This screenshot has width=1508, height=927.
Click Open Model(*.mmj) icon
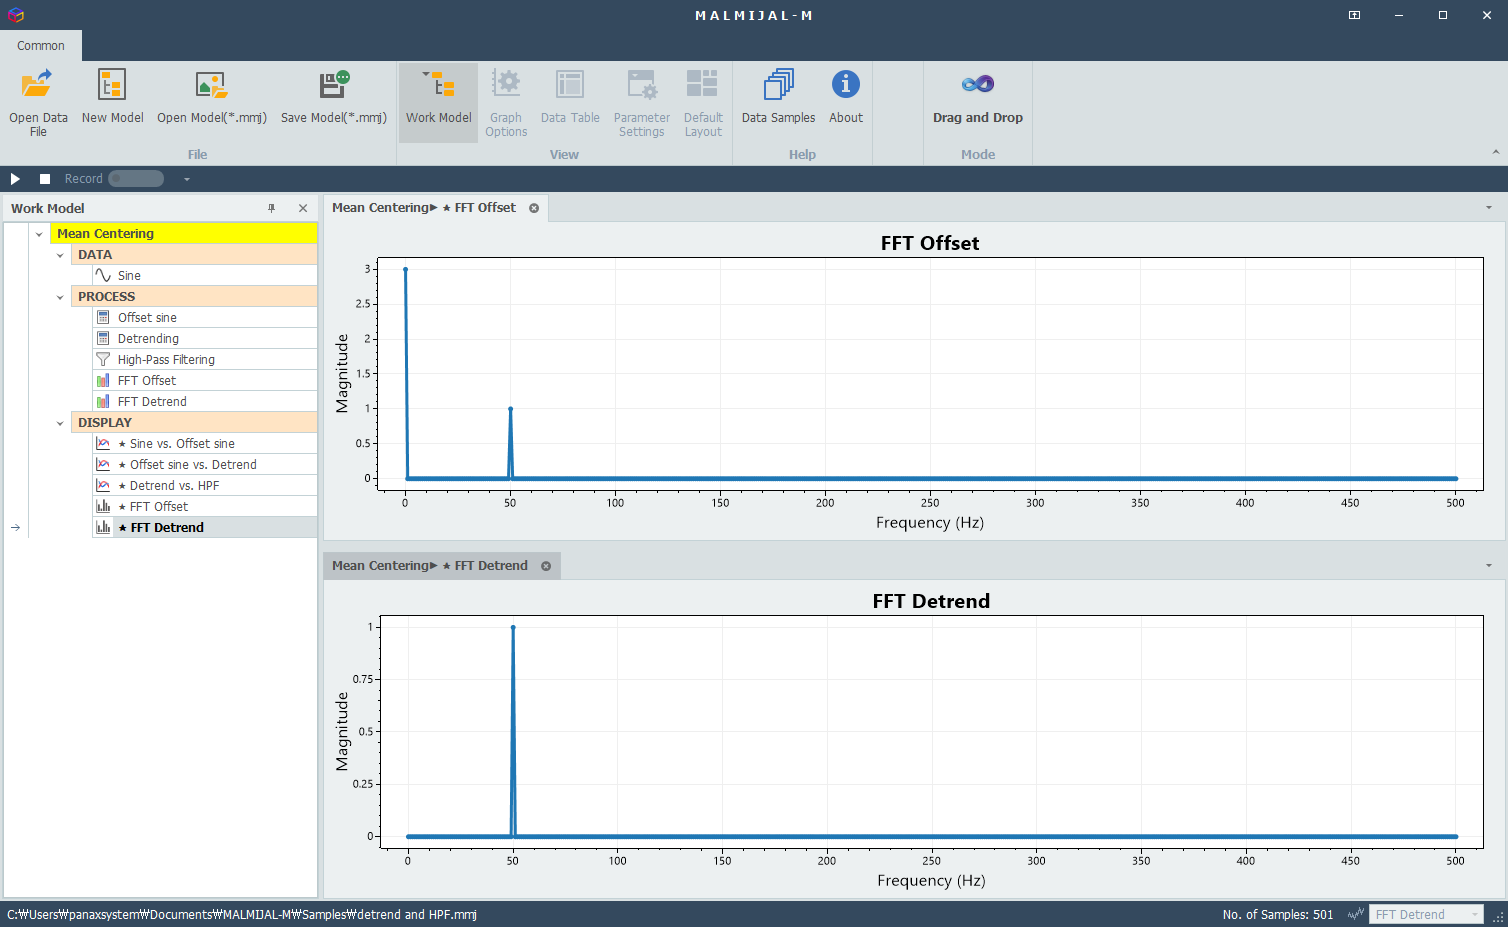212,85
